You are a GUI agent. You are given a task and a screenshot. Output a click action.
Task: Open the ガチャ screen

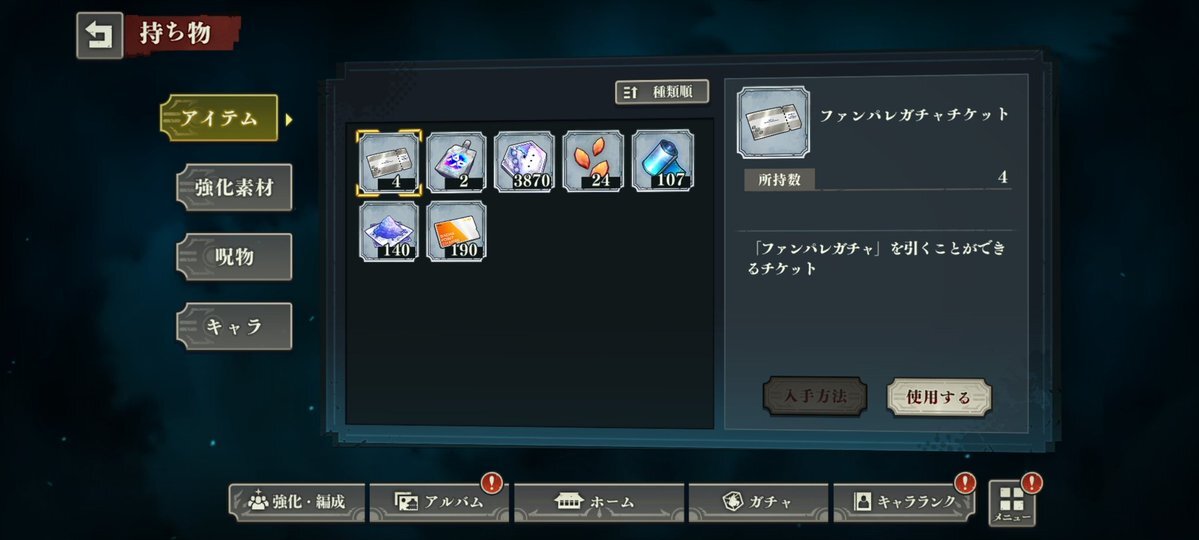(758, 503)
